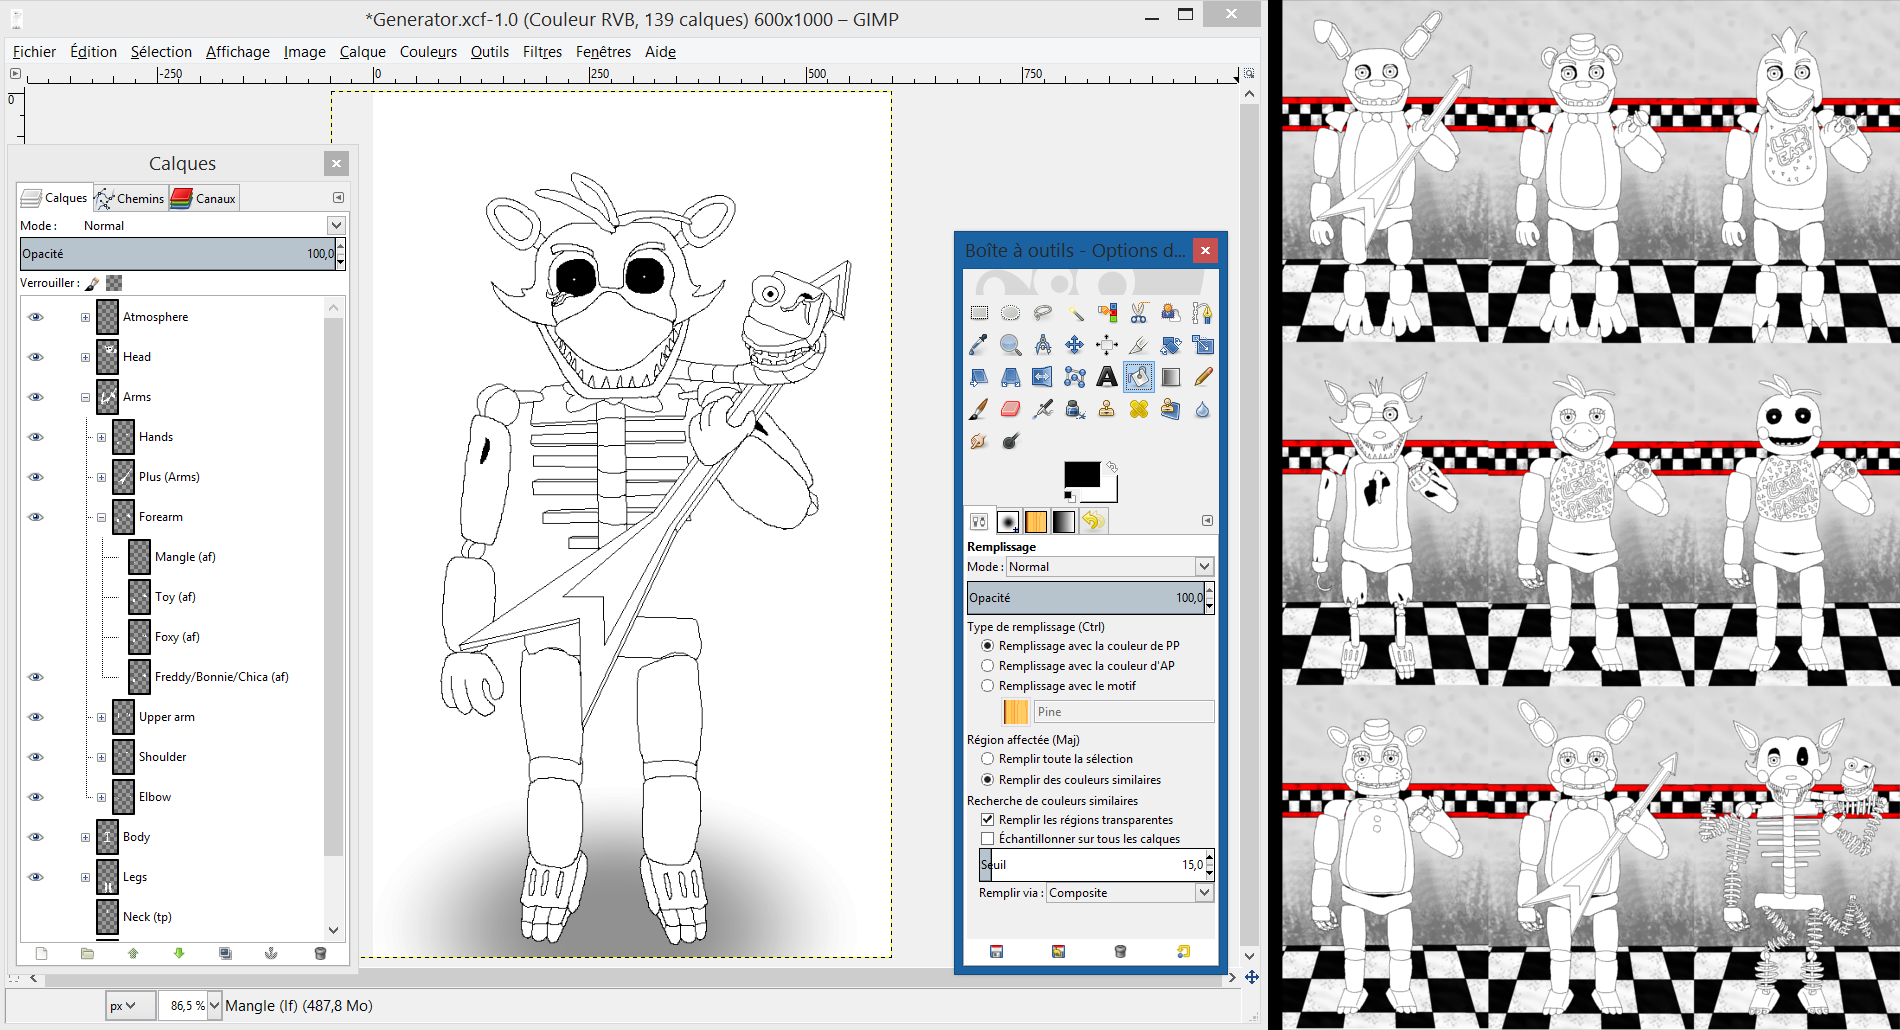Hide the Legs layer group
The height and width of the screenshot is (1030, 1900).
[x=36, y=877]
